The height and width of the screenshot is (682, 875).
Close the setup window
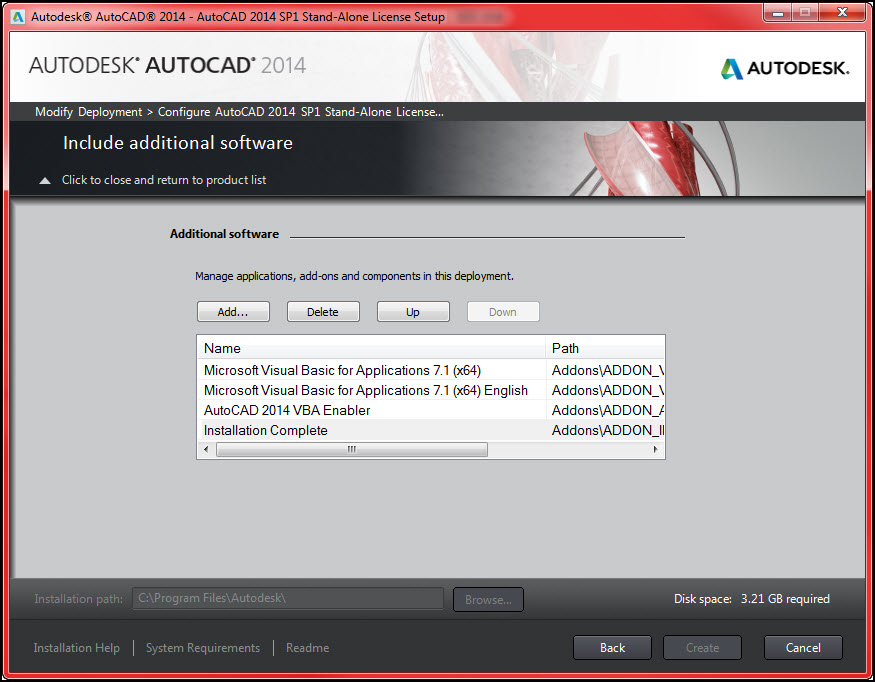click(x=842, y=12)
